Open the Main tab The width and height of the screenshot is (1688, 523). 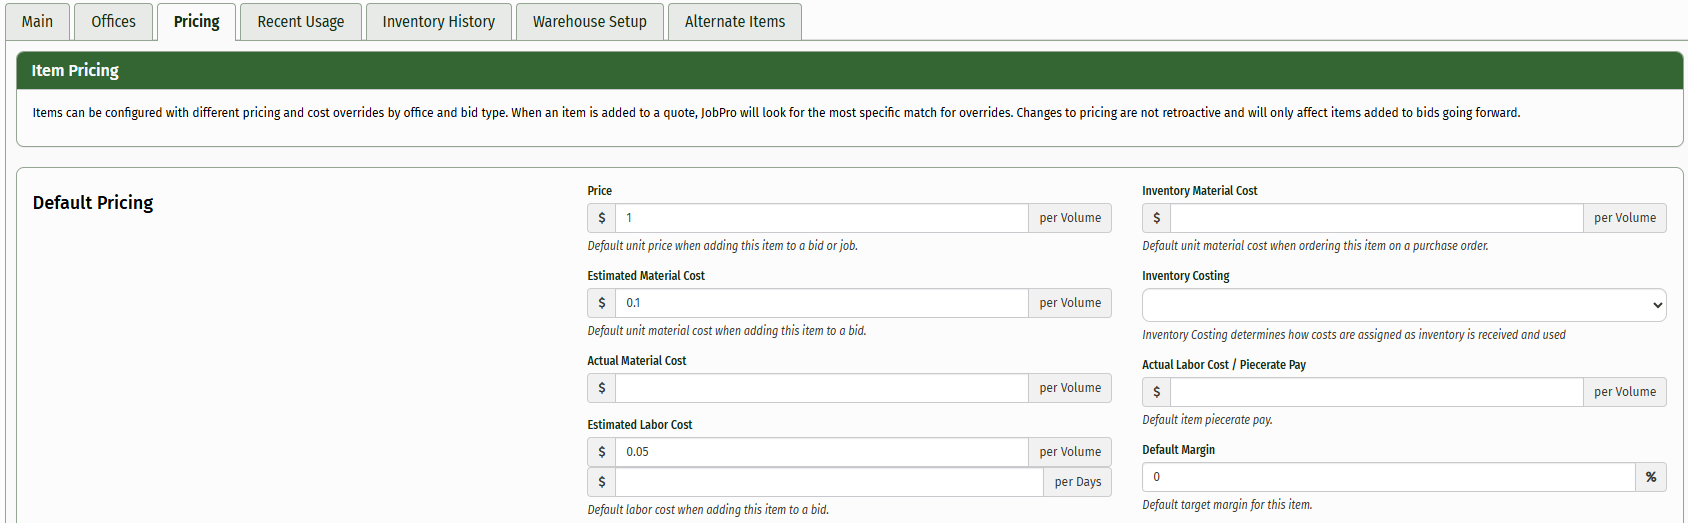click(38, 21)
